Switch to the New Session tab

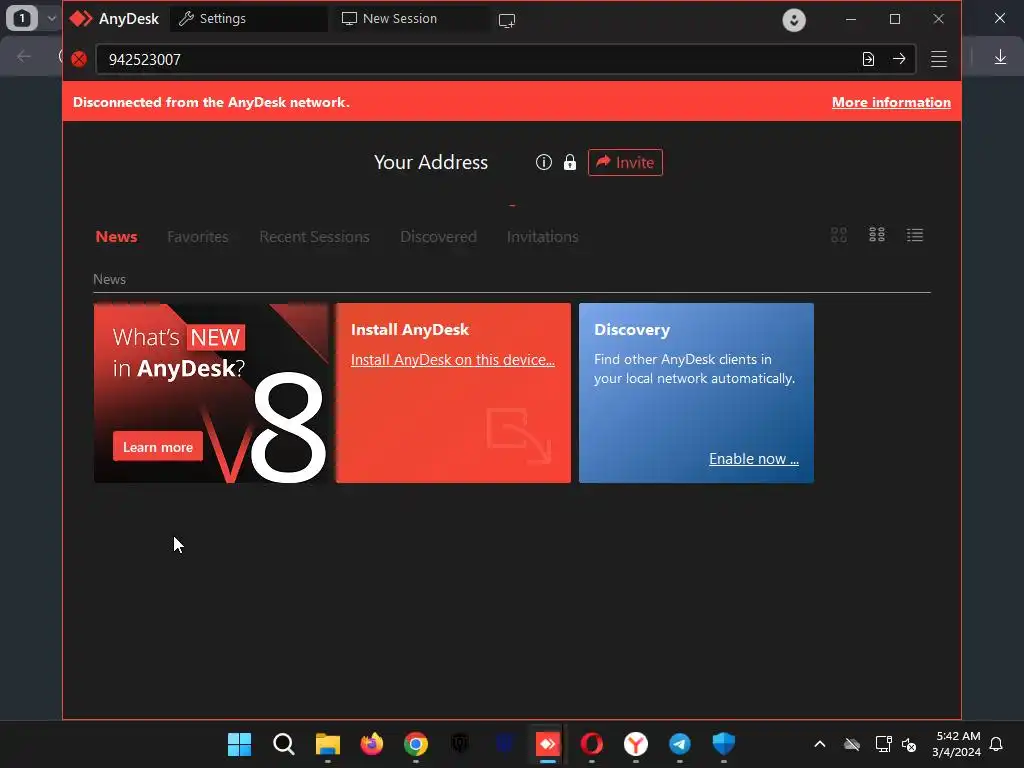click(411, 19)
